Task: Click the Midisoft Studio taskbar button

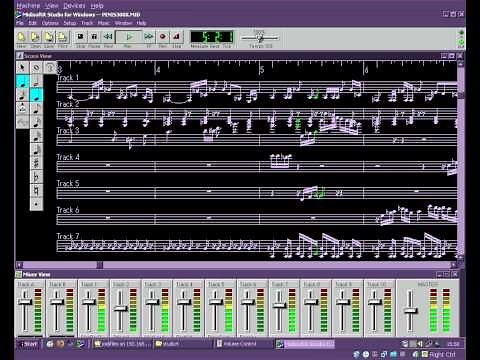Action: click(x=305, y=344)
